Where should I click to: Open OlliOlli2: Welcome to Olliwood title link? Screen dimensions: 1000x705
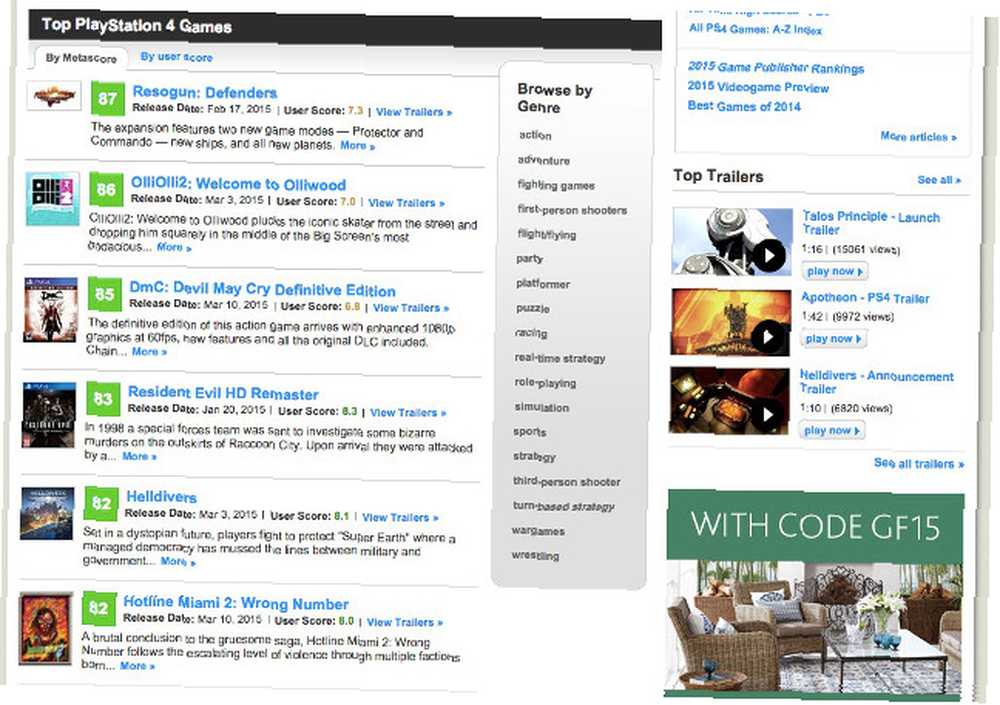pyautogui.click(x=239, y=184)
